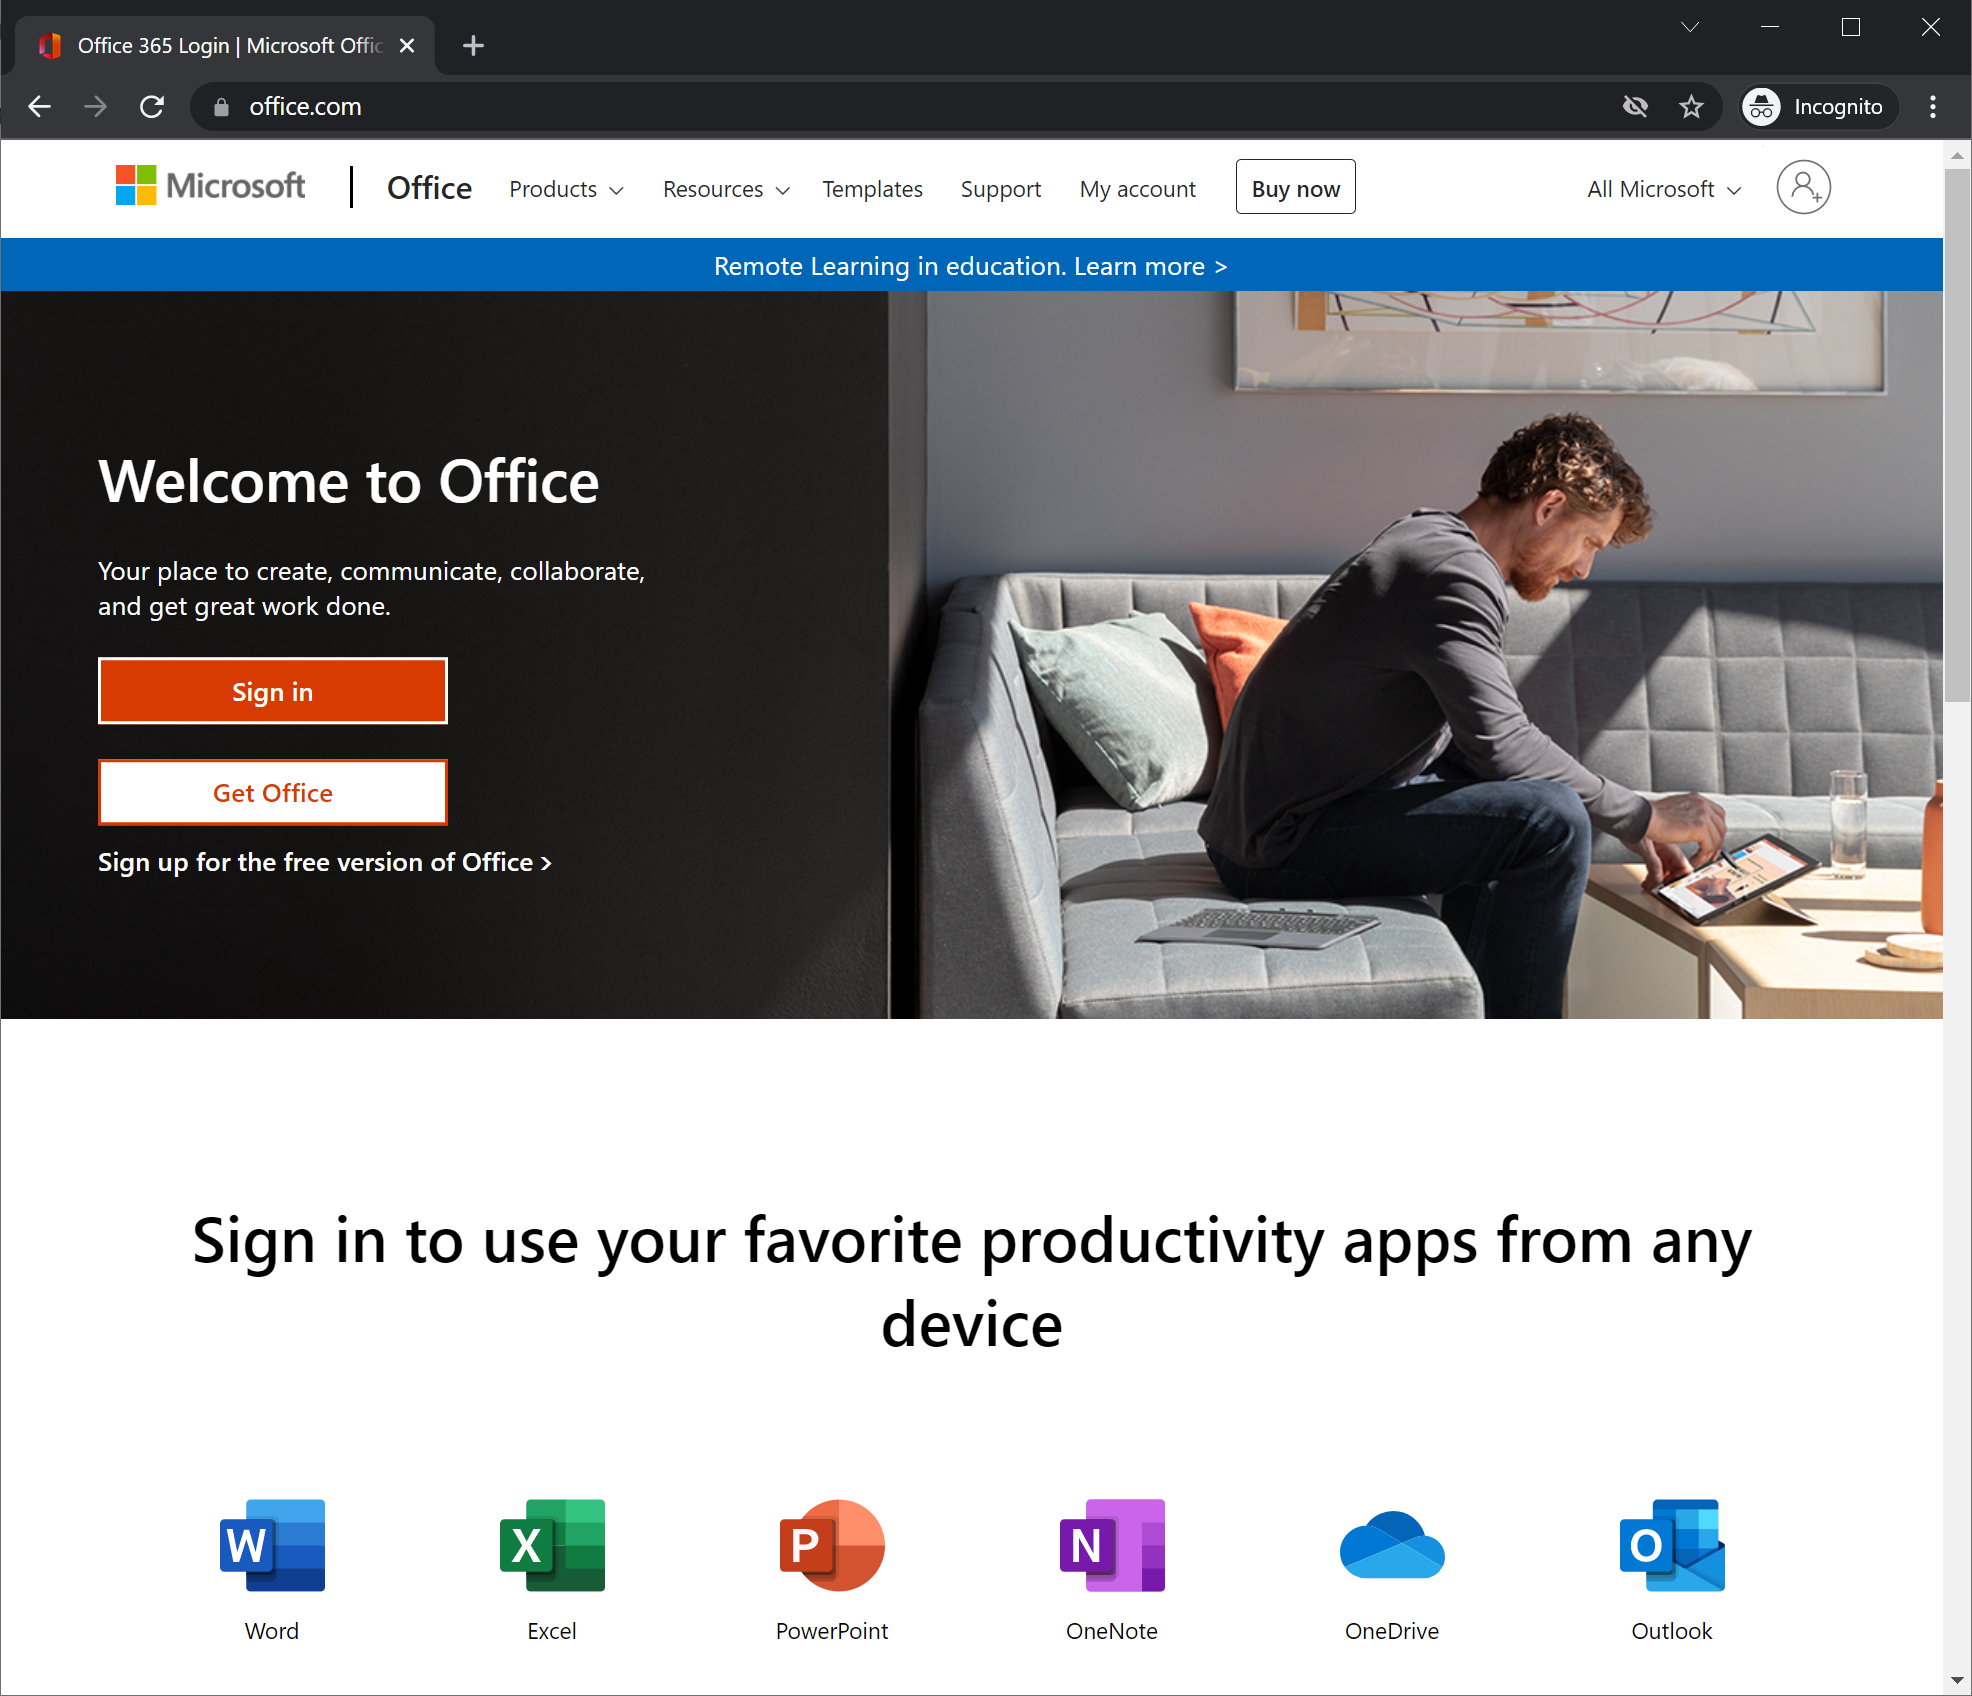This screenshot has width=1972, height=1696.
Task: Open the Excel app icon
Action: click(x=552, y=1545)
